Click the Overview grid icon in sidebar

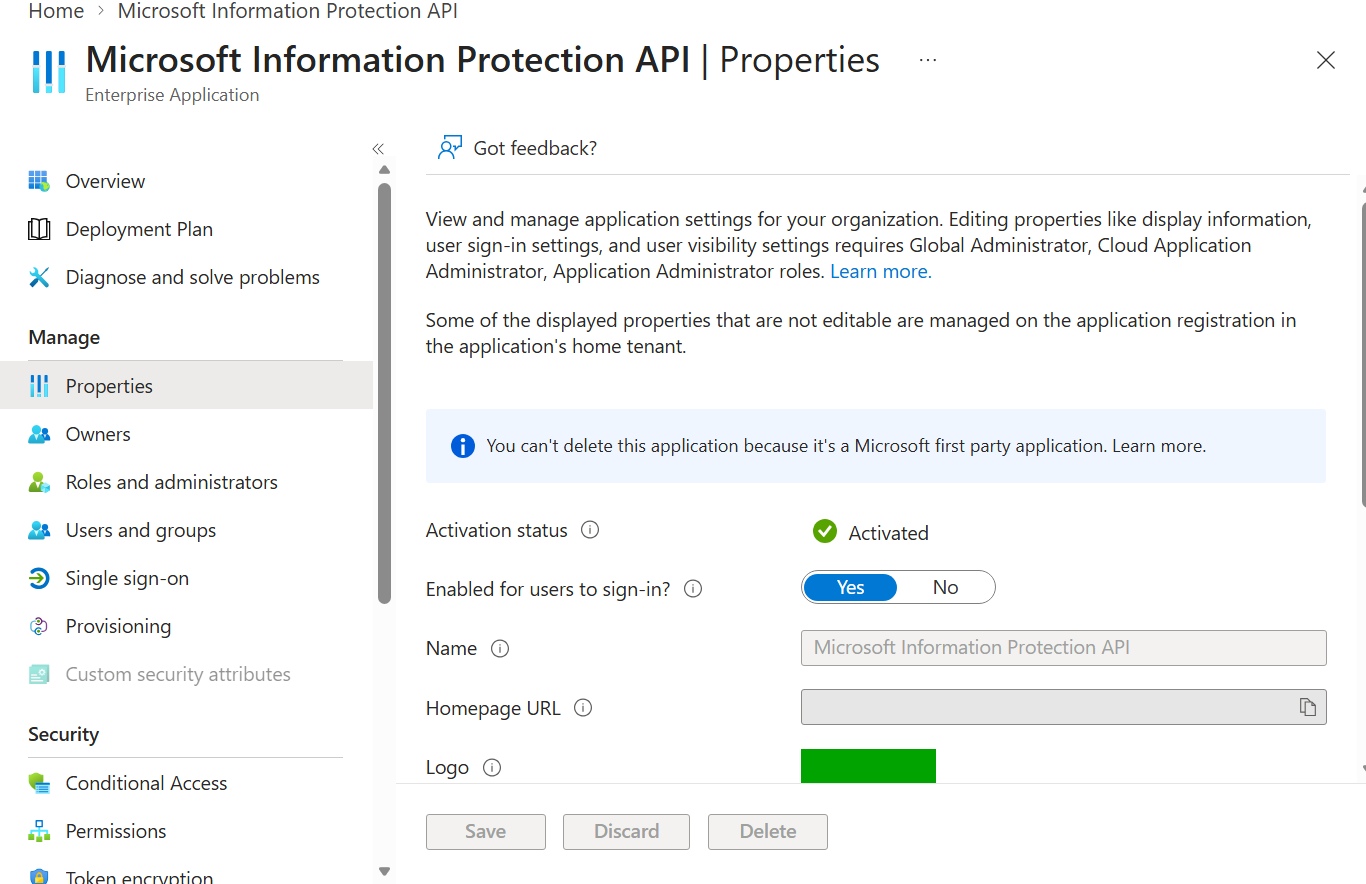click(39, 181)
